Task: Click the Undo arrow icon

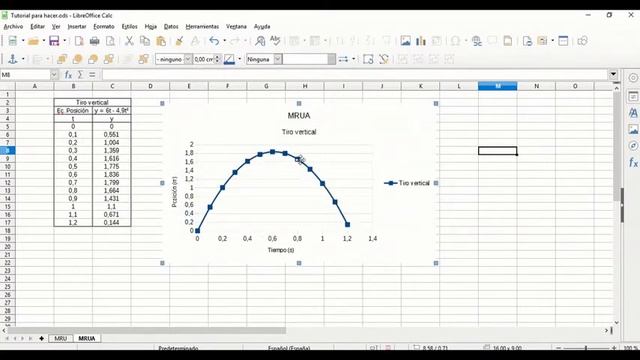Action: point(214,41)
